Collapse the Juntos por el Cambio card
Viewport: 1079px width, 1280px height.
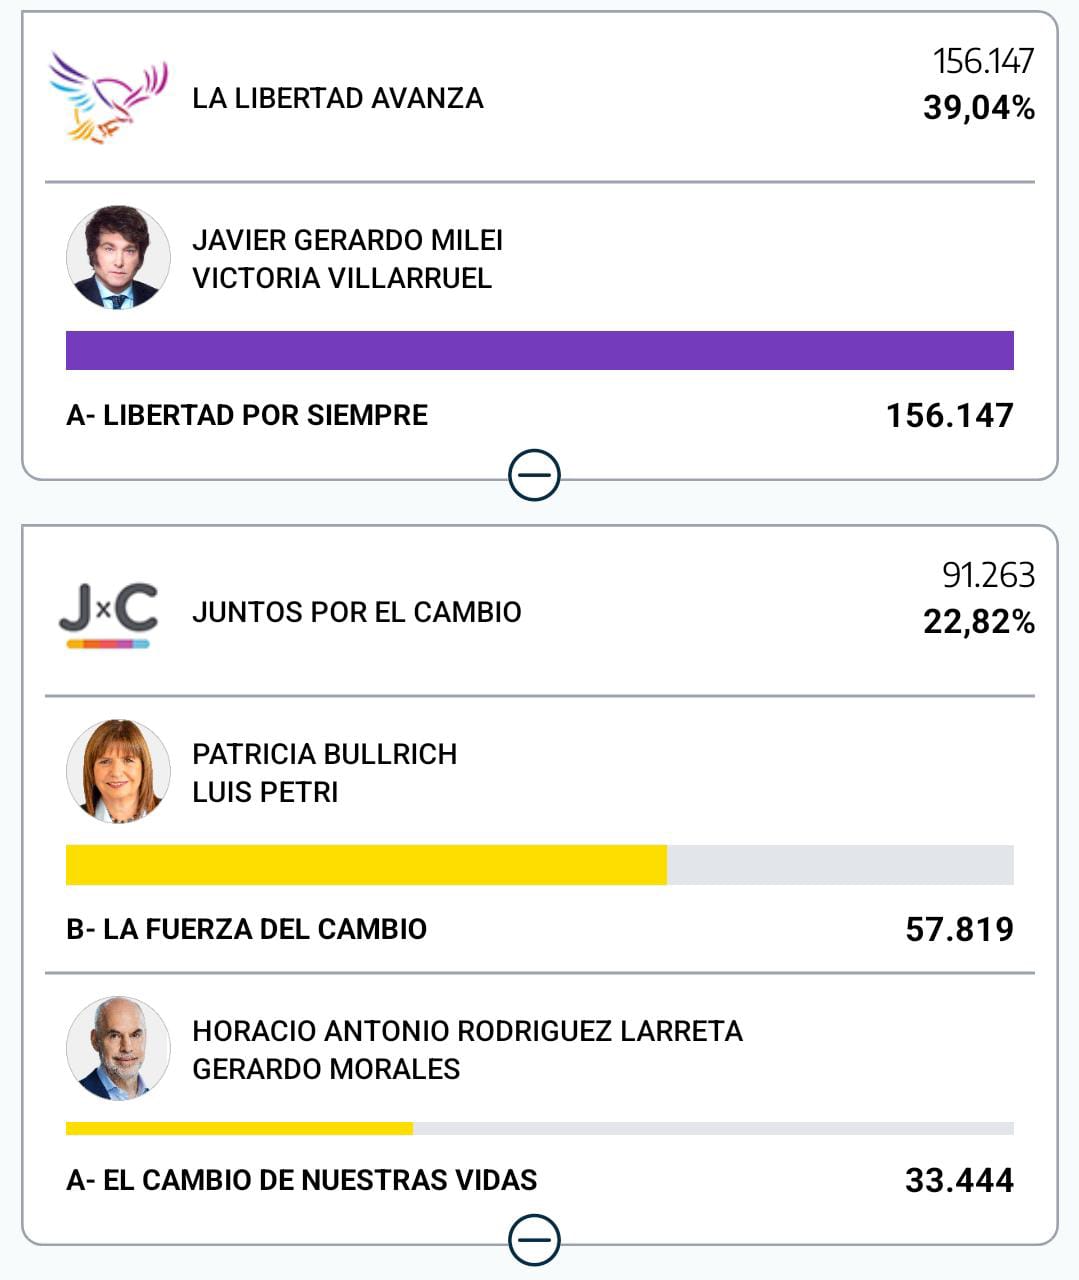click(x=534, y=1241)
